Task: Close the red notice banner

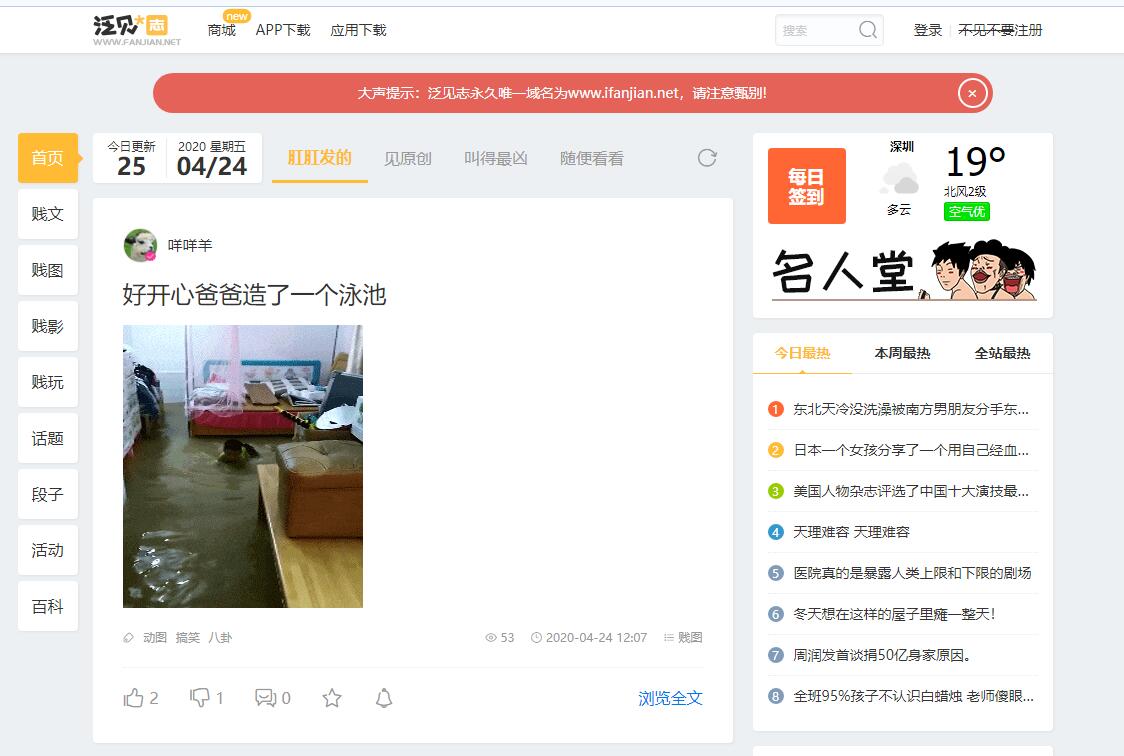Action: (972, 93)
